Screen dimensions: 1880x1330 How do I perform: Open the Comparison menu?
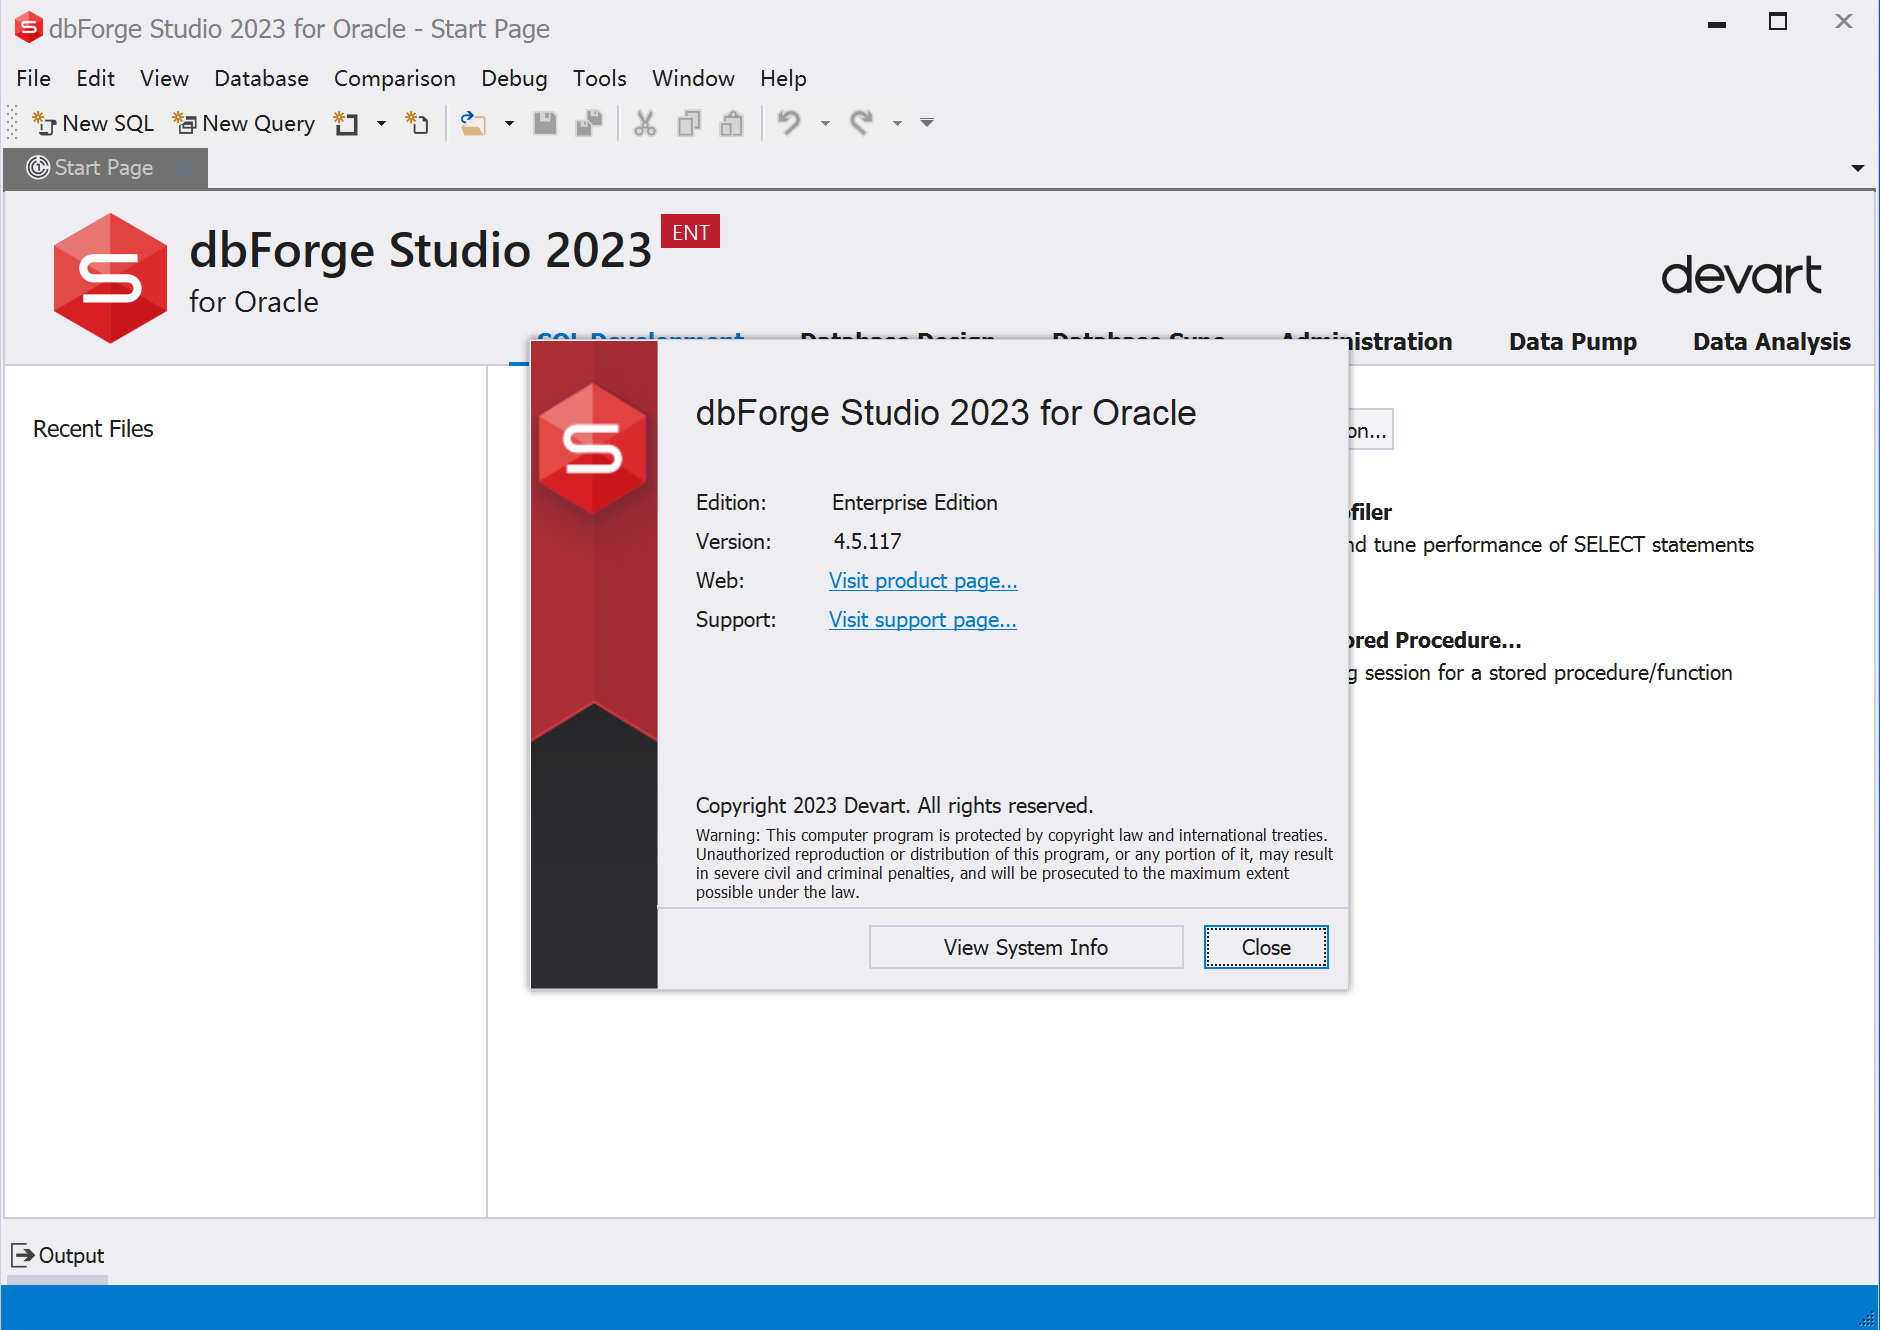point(394,78)
